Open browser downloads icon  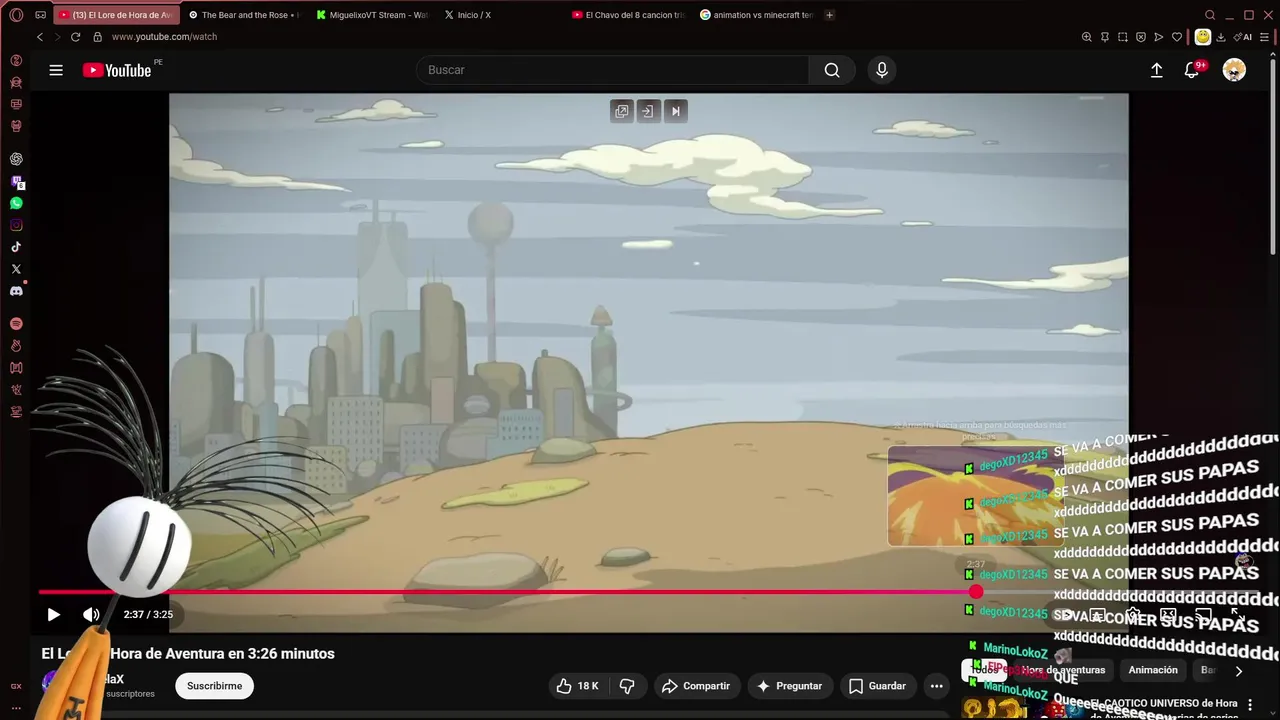(x=1221, y=37)
